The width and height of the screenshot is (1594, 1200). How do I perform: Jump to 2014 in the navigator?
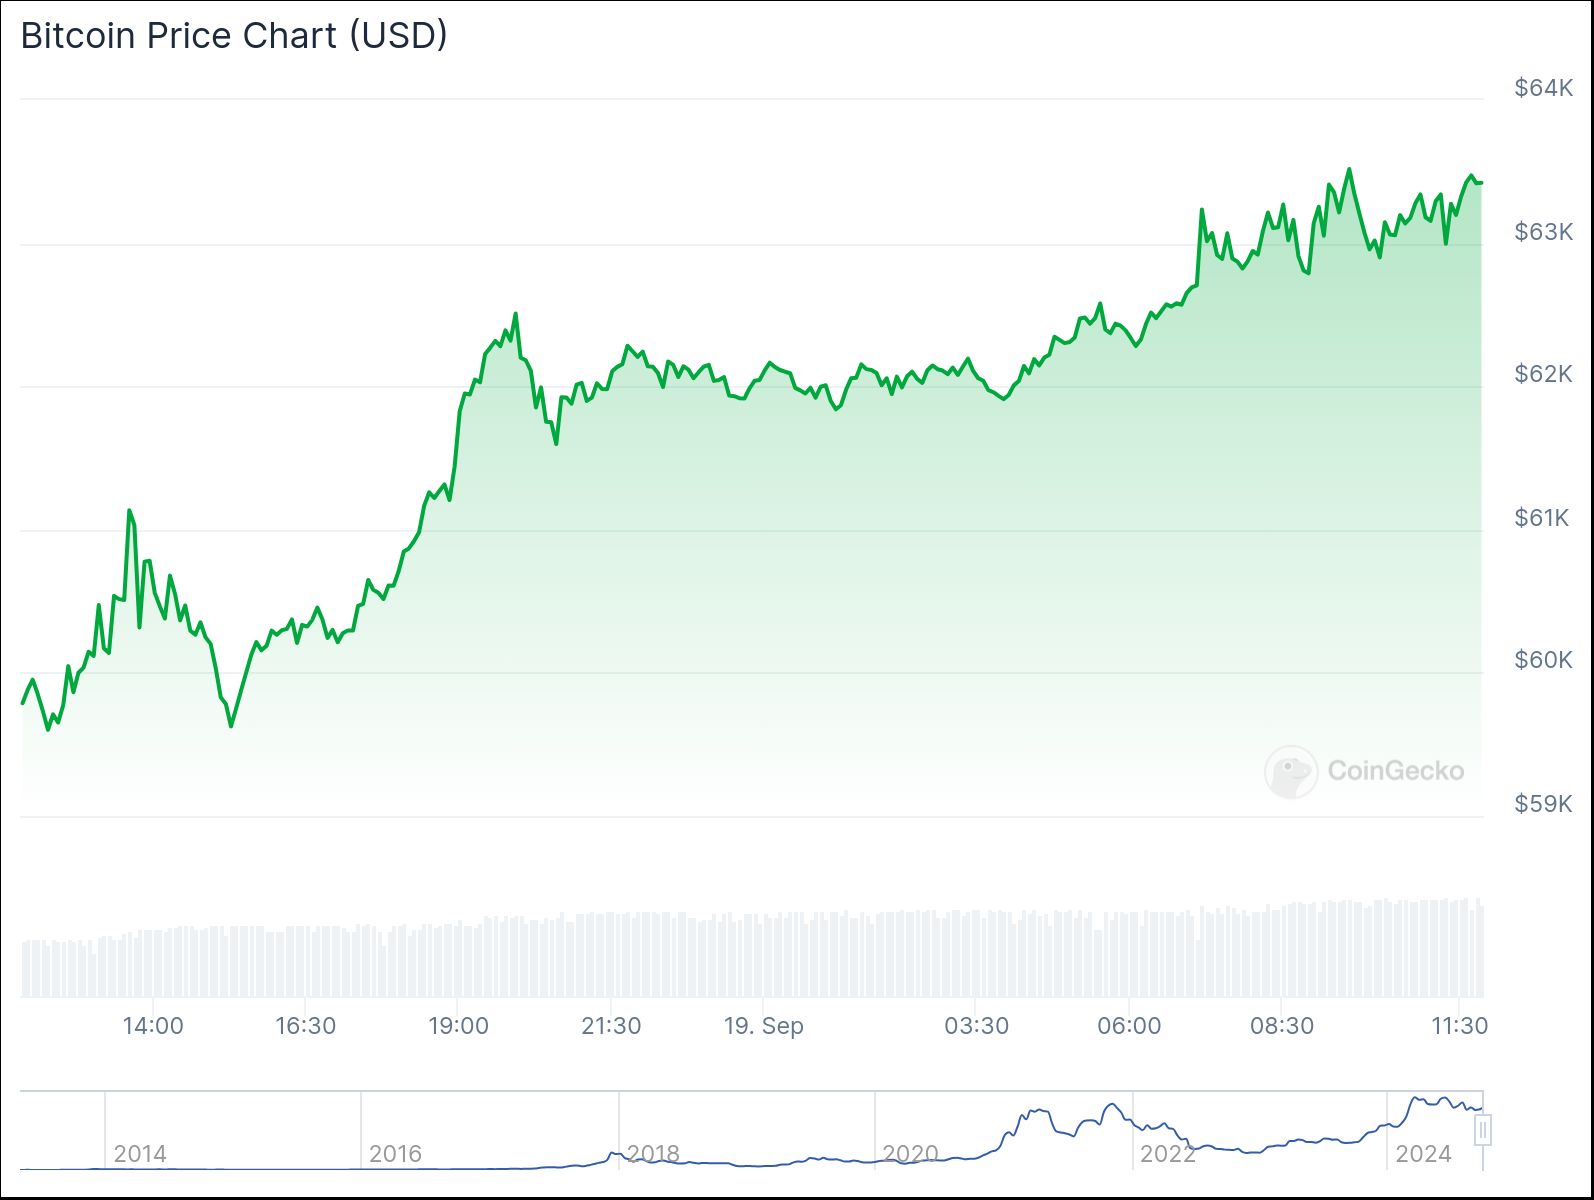[x=140, y=1154]
